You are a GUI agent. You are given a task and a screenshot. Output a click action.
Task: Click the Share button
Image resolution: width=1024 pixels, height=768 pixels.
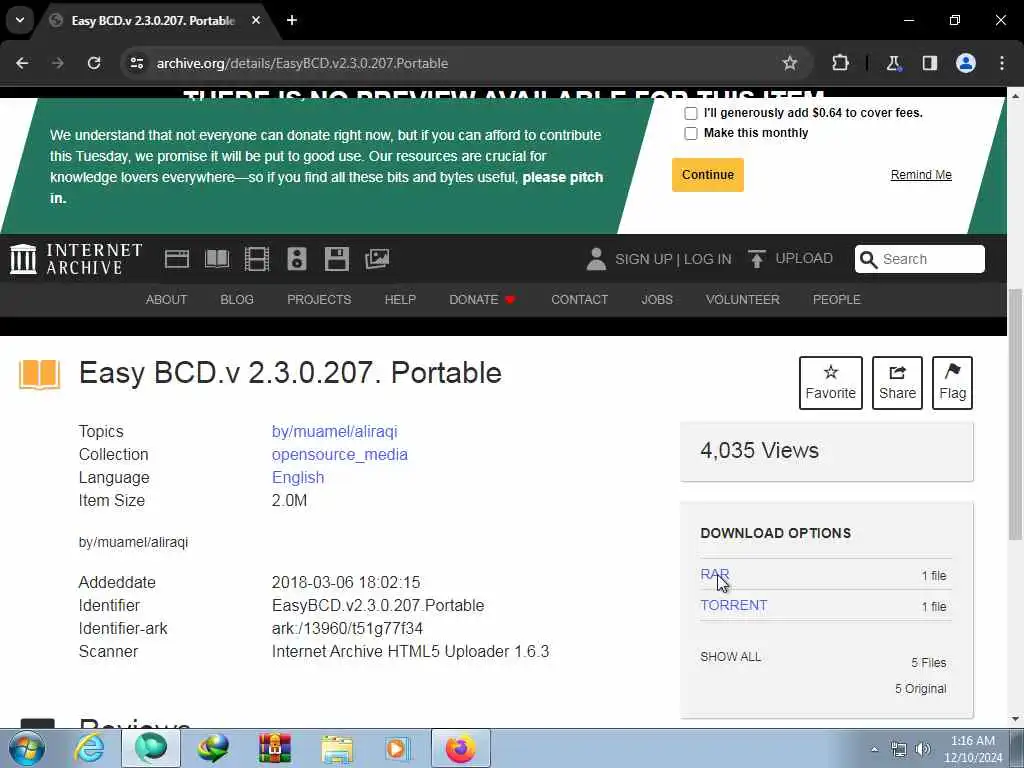click(x=897, y=383)
